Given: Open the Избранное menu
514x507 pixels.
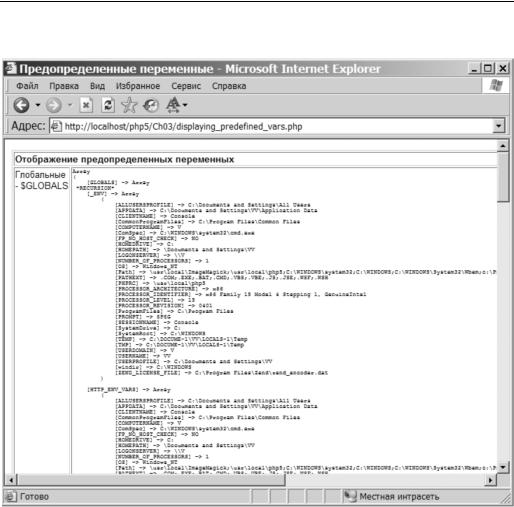Looking at the screenshot, I should pos(138,86).
